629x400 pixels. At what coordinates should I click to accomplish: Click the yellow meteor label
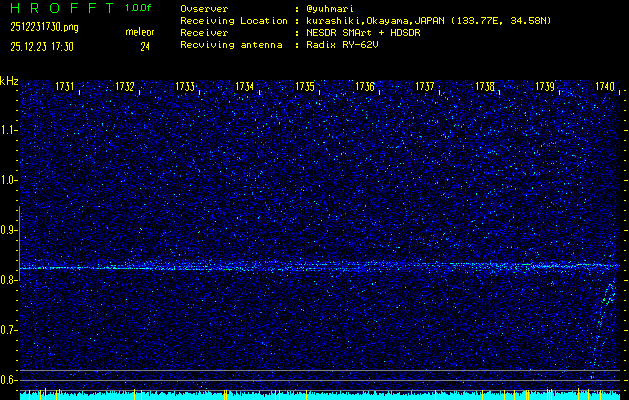(x=140, y=32)
